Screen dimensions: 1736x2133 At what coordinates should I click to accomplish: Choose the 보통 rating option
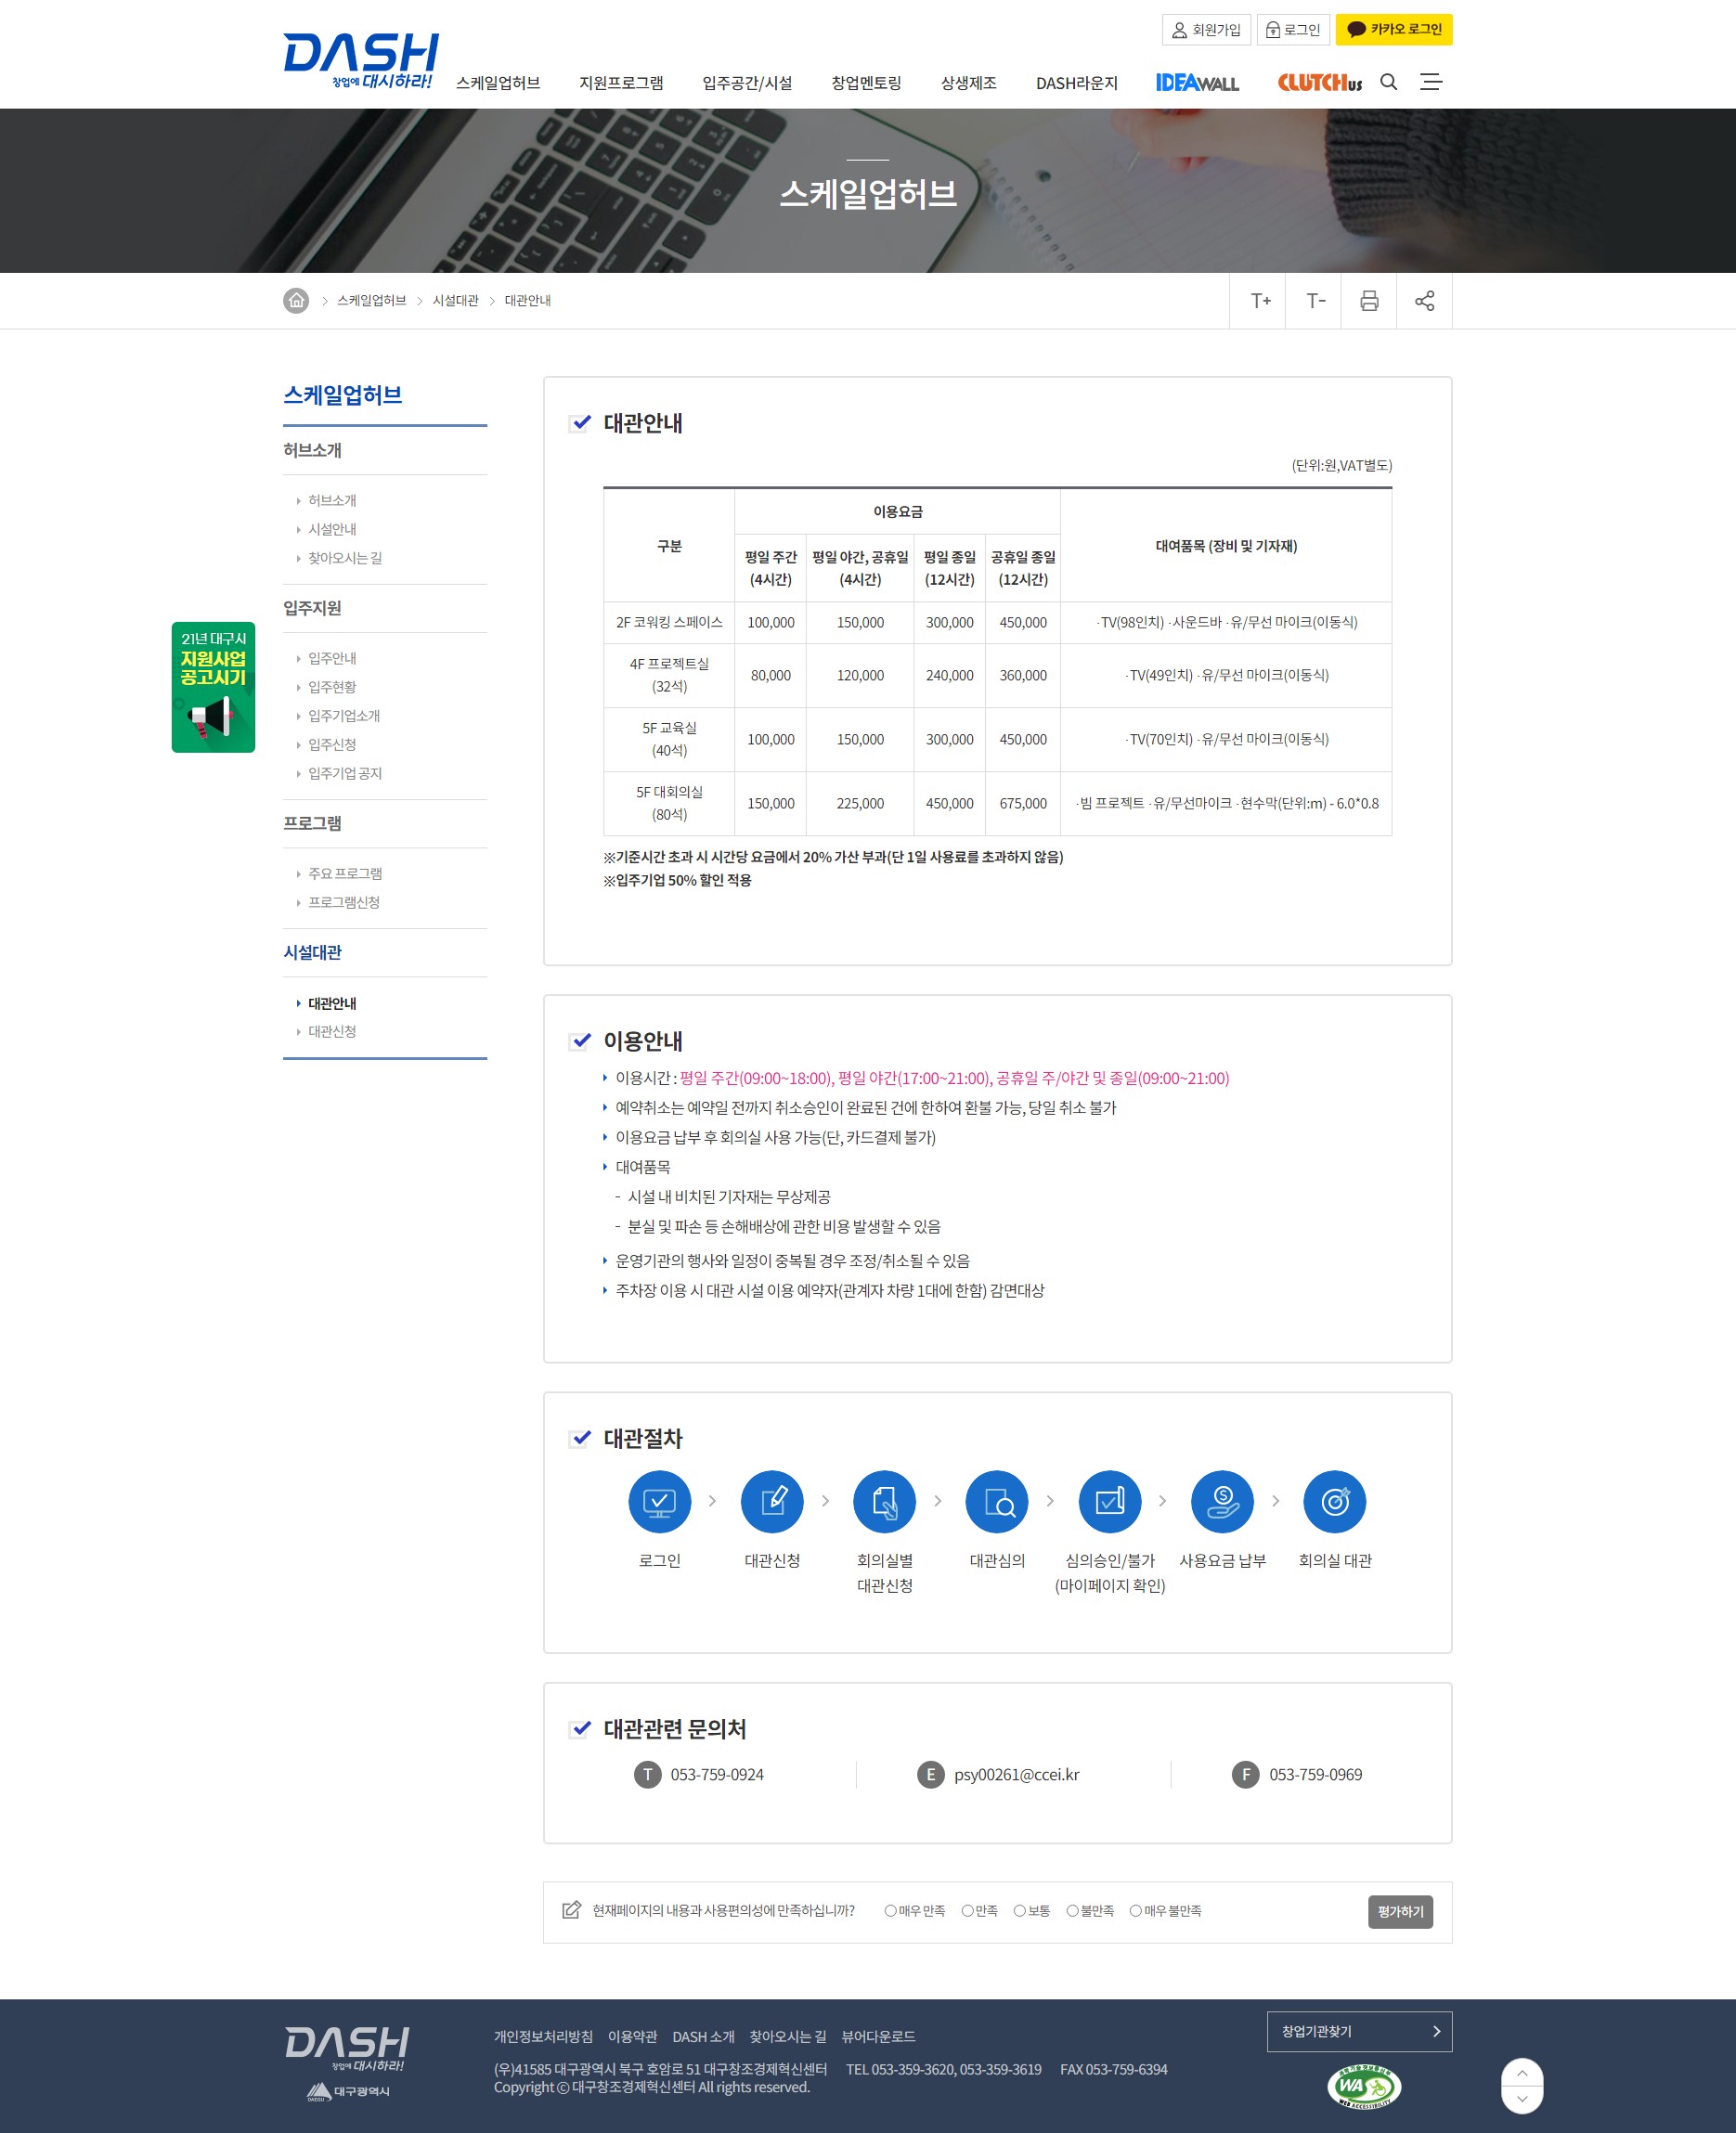point(1019,1910)
